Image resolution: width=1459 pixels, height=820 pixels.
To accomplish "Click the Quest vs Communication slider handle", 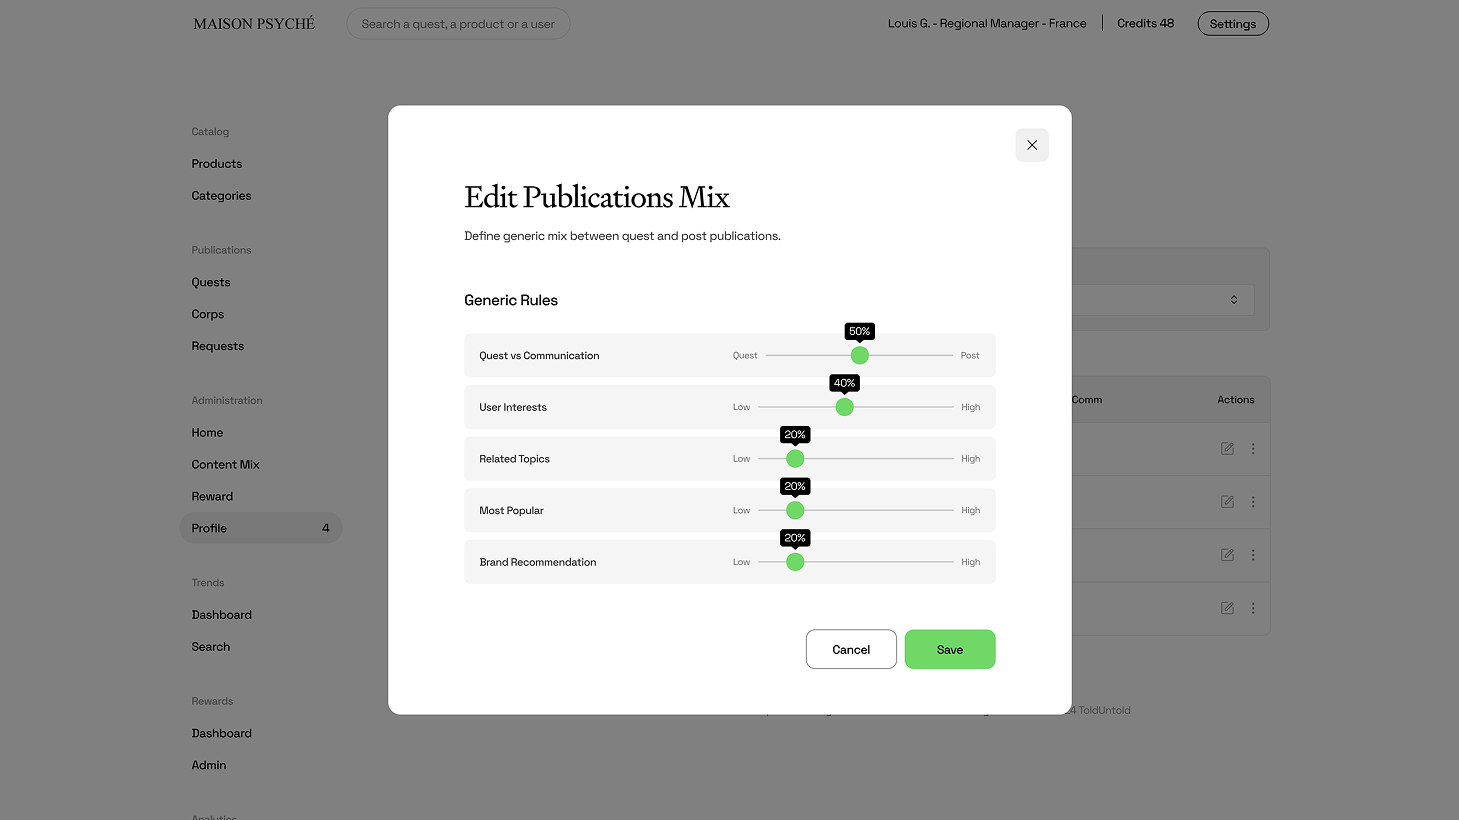I will click(860, 356).
